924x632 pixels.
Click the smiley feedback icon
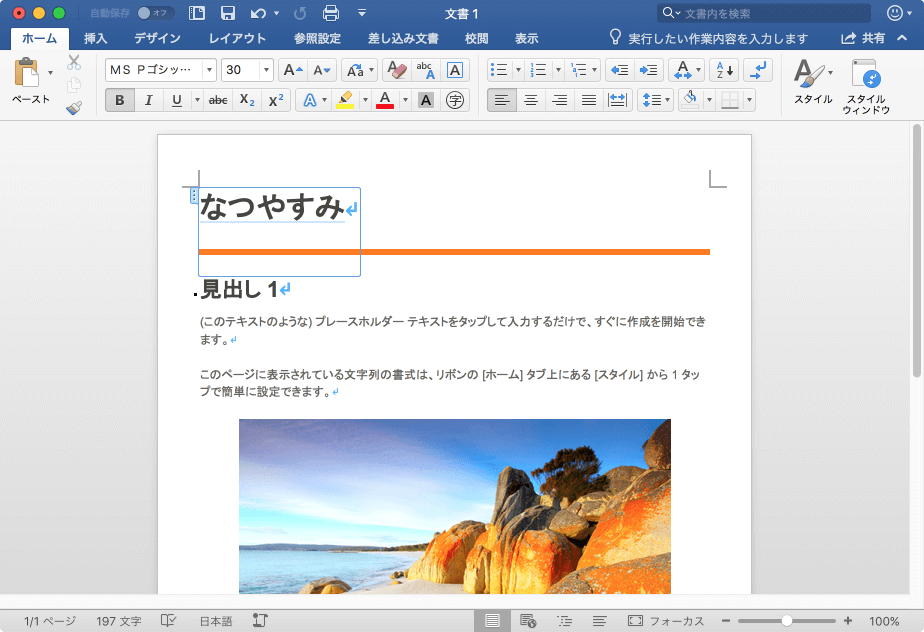pyautogui.click(x=895, y=13)
